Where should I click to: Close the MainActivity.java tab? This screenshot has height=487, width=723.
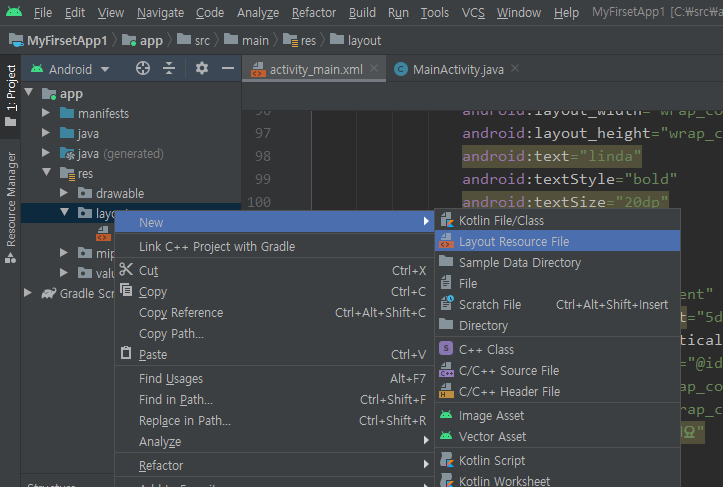click(x=515, y=69)
